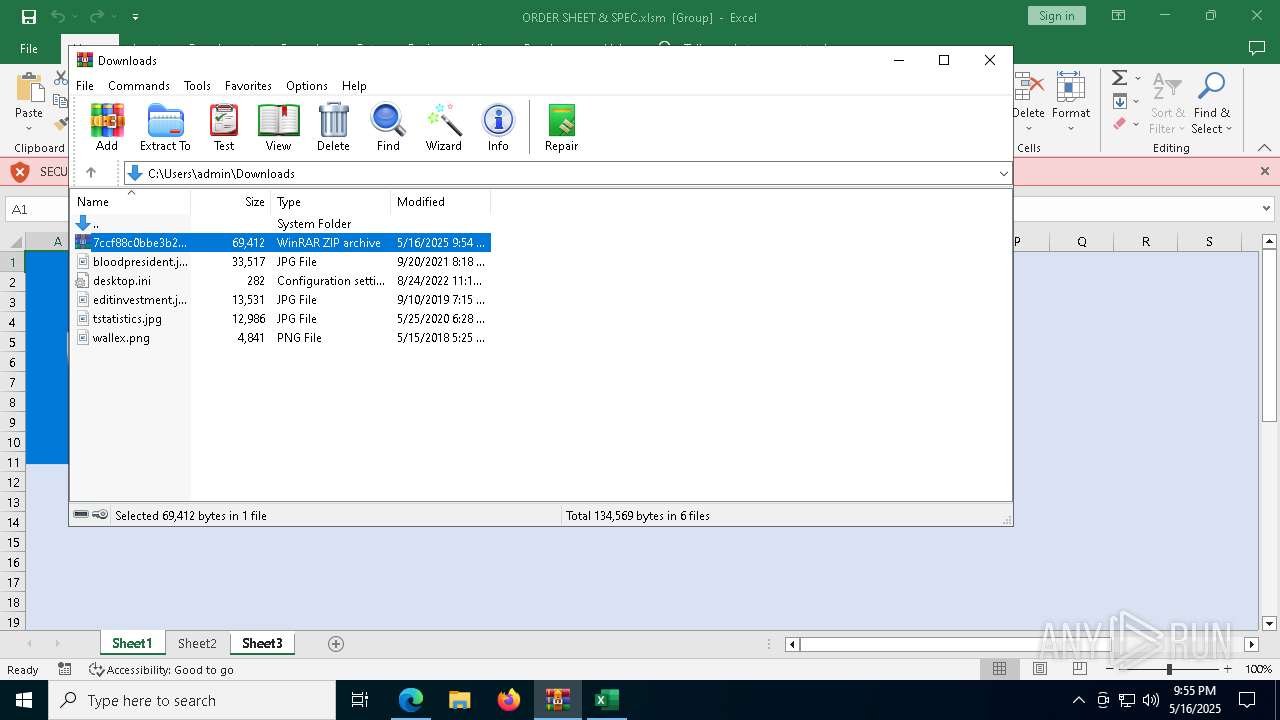Open the Find magnifier tool
Screen dimensions: 1280x720
click(x=388, y=127)
